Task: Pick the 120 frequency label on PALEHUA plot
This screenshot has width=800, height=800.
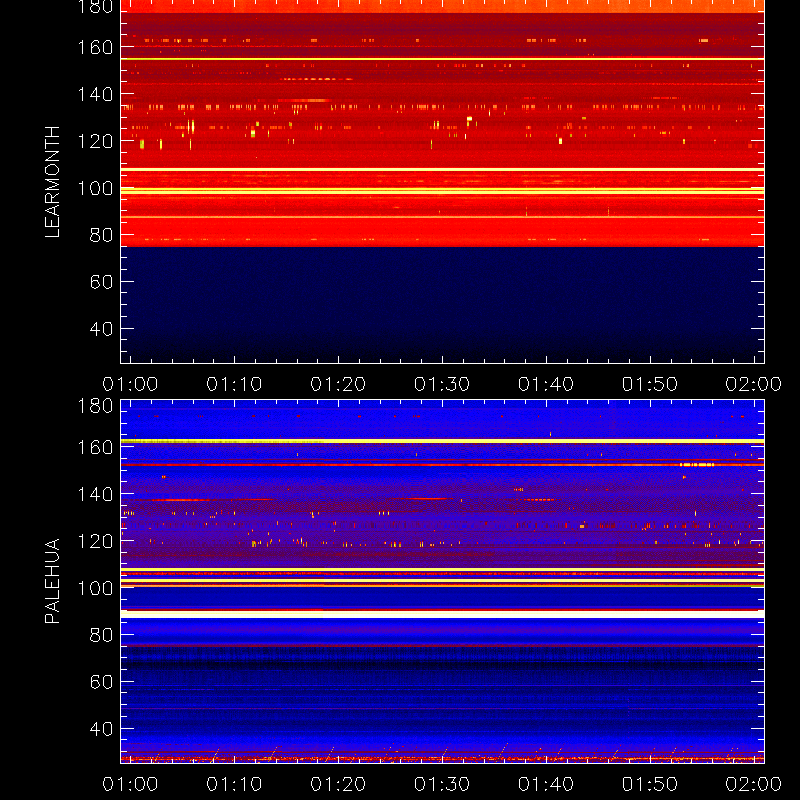Action: pos(95,541)
